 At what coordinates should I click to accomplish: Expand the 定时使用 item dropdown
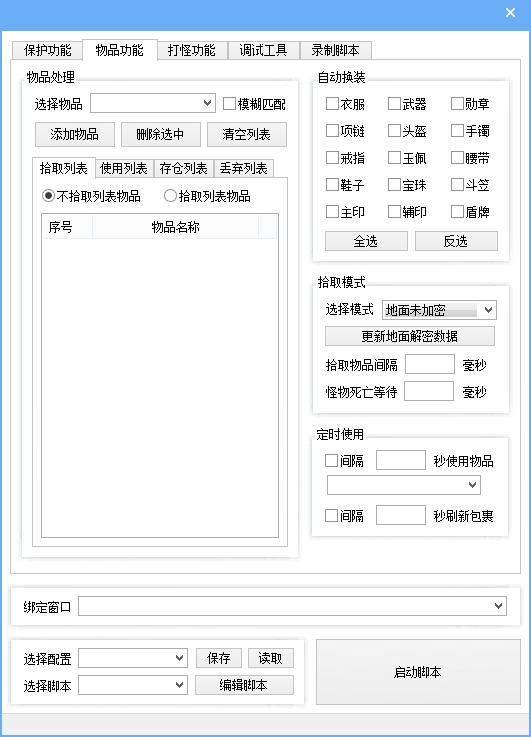(404, 485)
